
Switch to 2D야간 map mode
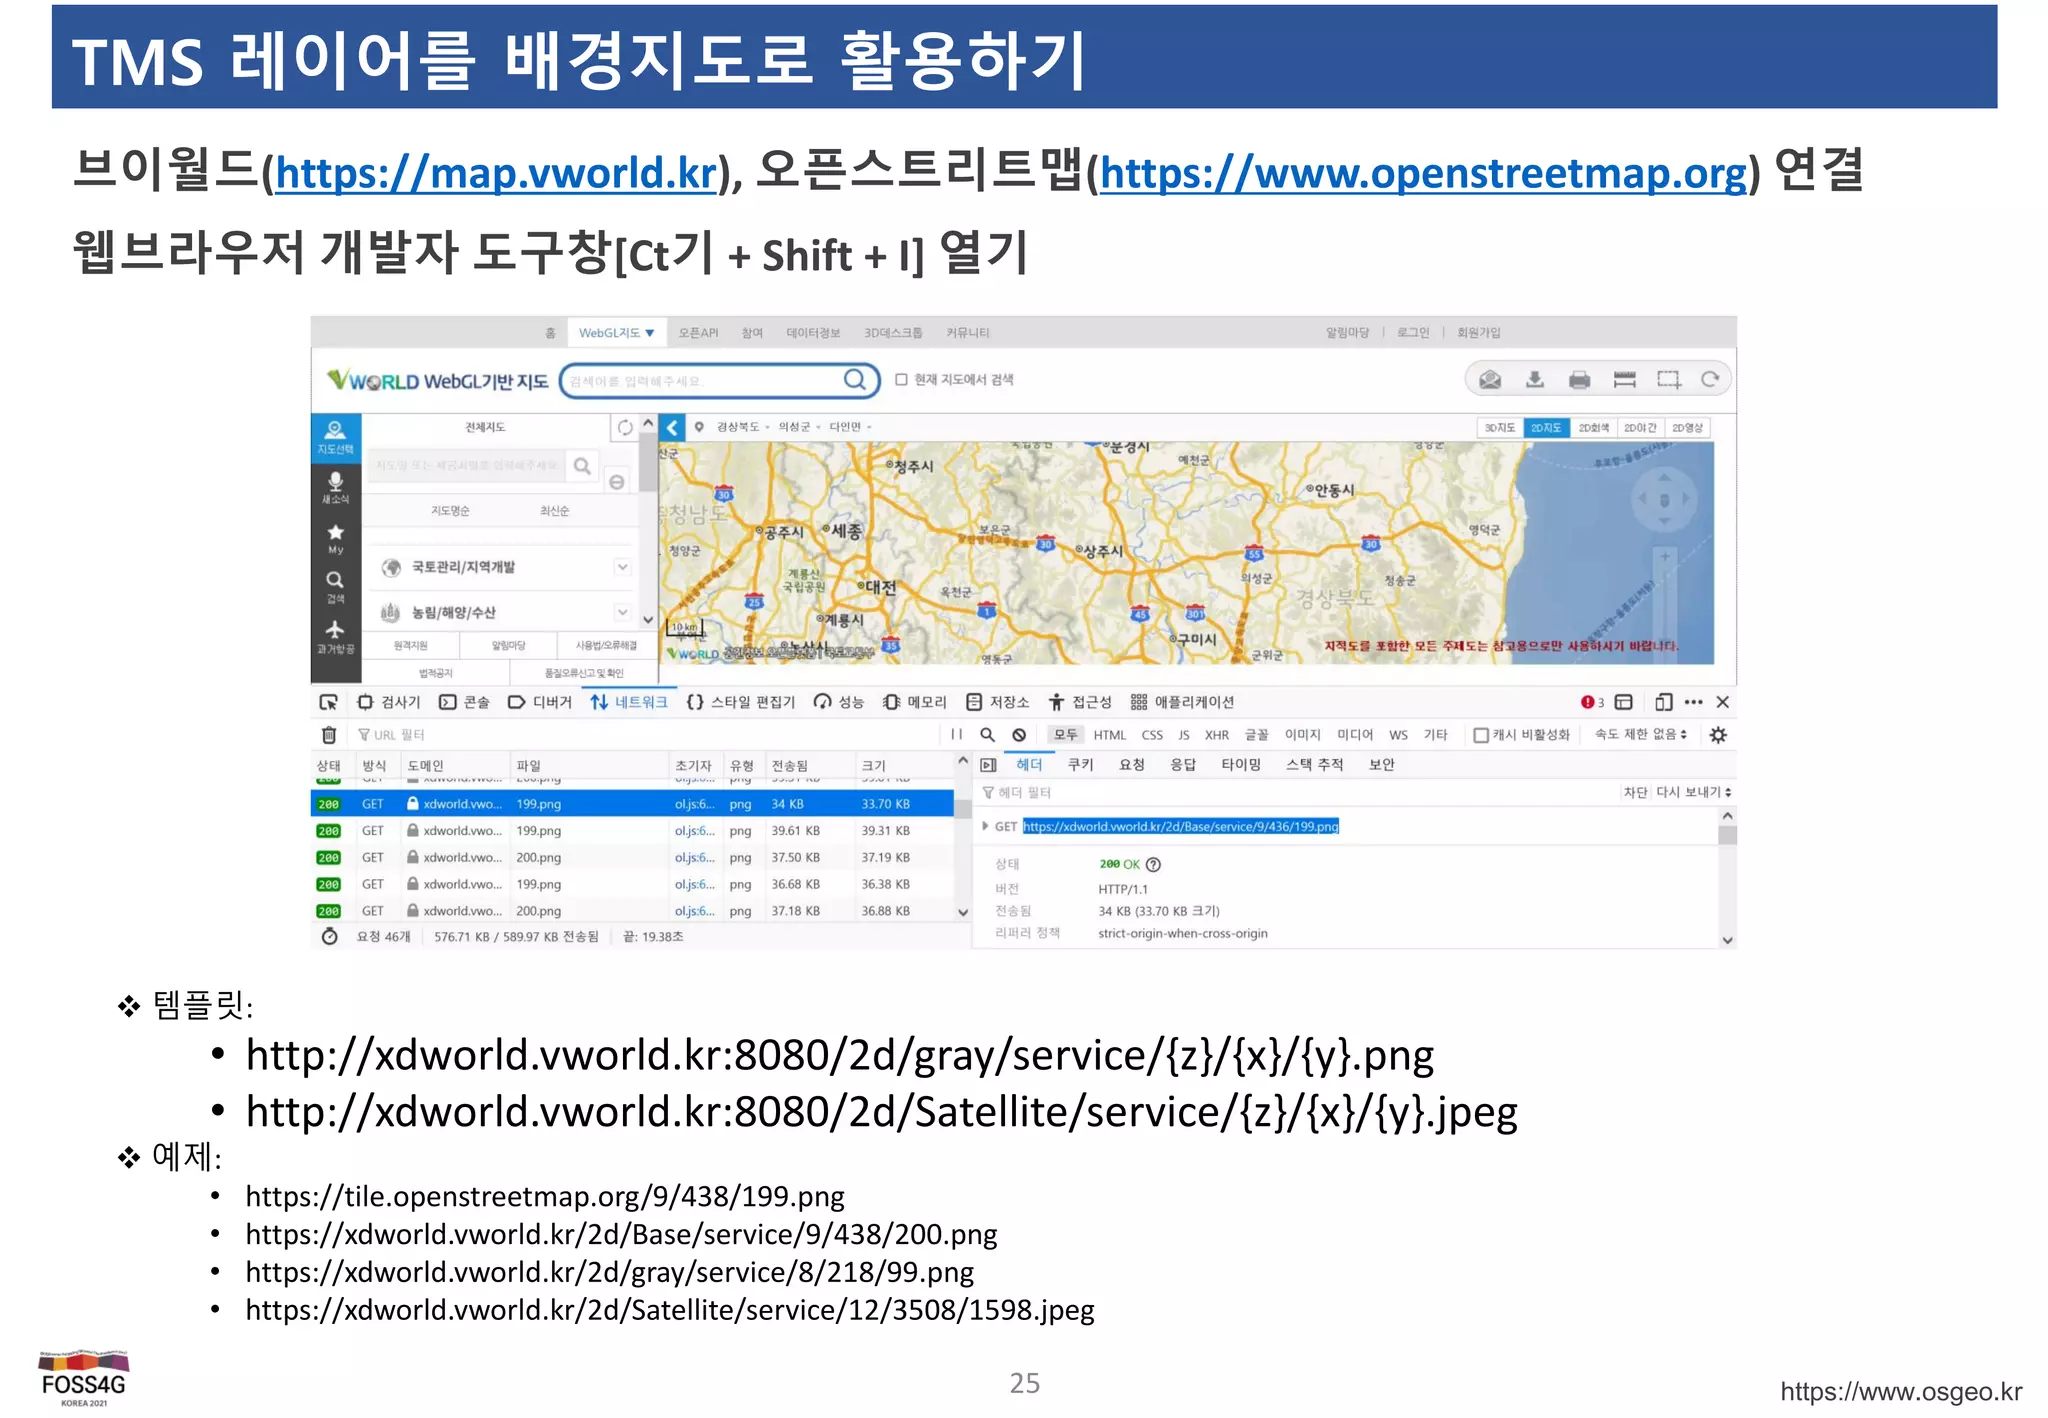click(1640, 428)
